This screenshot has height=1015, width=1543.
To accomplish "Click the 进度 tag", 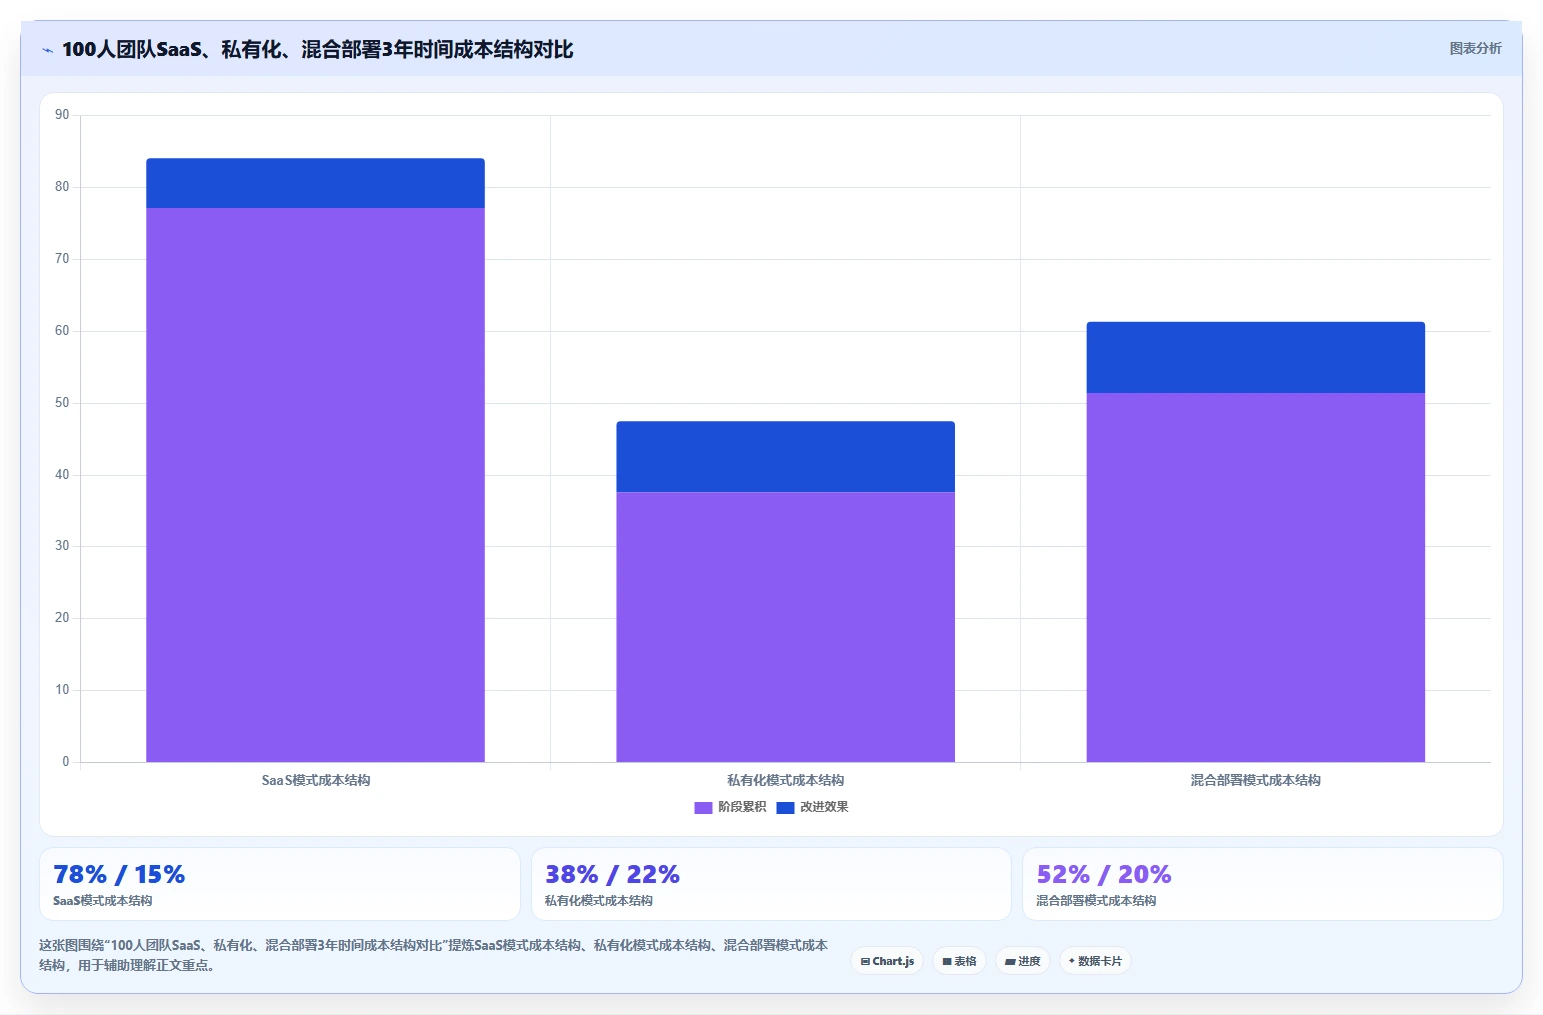I will pyautogui.click(x=1022, y=961).
